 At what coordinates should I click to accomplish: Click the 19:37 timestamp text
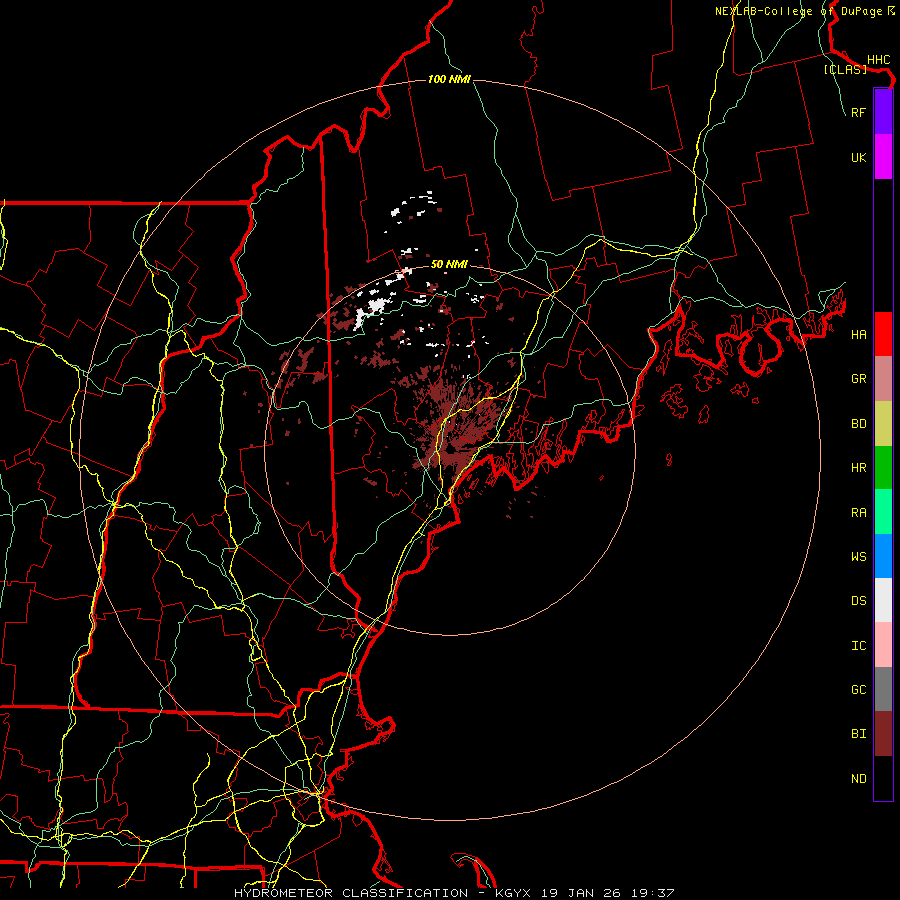tap(653, 893)
